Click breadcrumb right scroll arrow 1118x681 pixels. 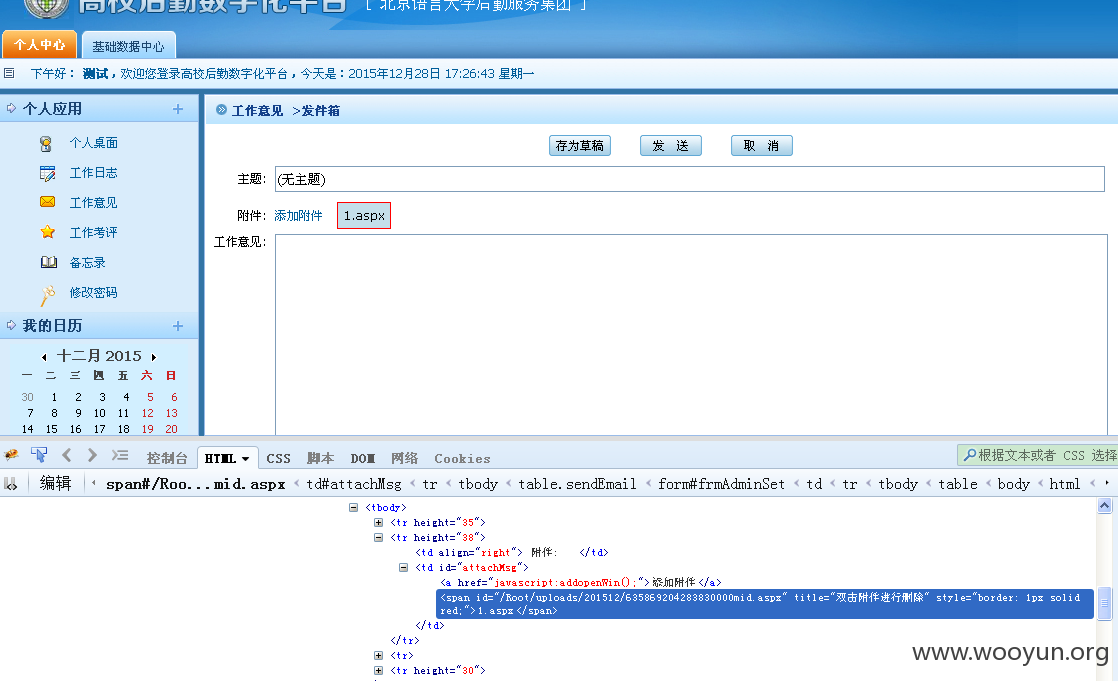[1107, 483]
